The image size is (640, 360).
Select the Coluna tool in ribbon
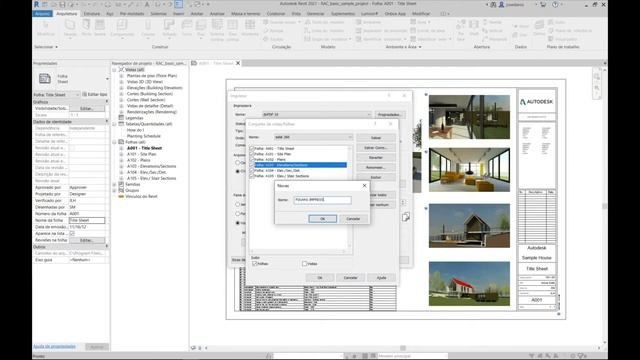pos(148,28)
